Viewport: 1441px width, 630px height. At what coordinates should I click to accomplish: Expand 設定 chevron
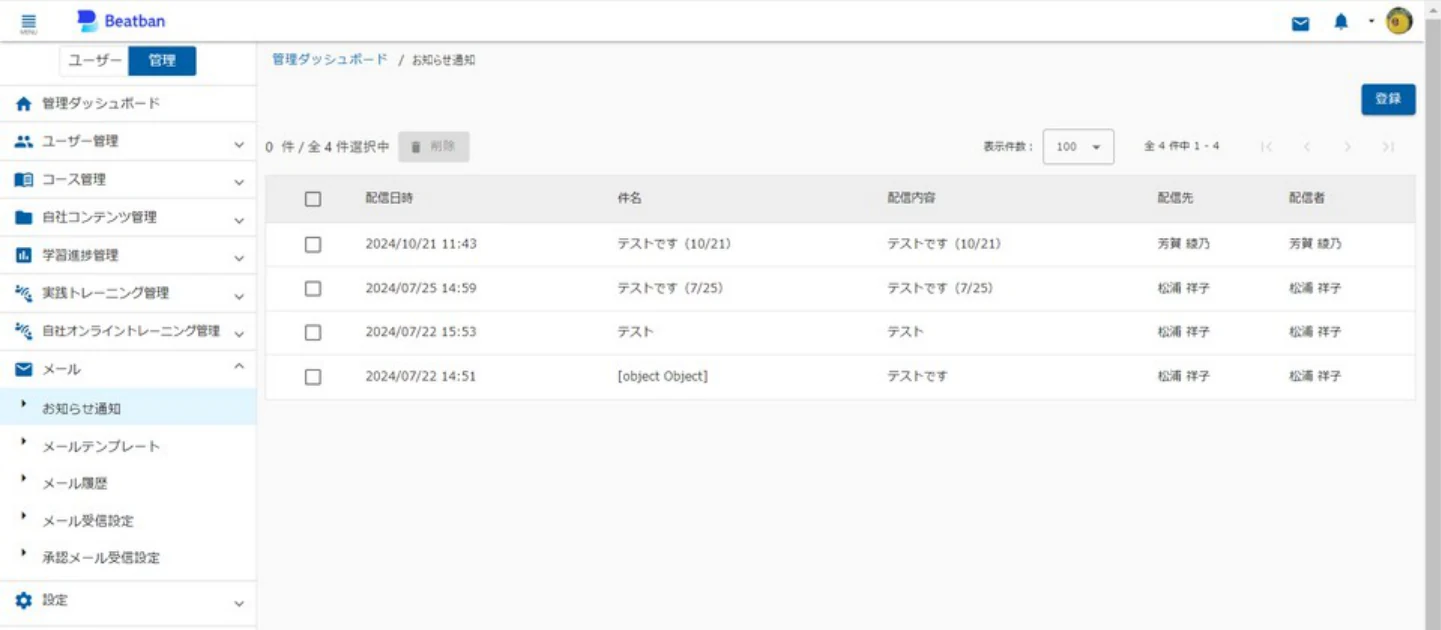click(239, 603)
